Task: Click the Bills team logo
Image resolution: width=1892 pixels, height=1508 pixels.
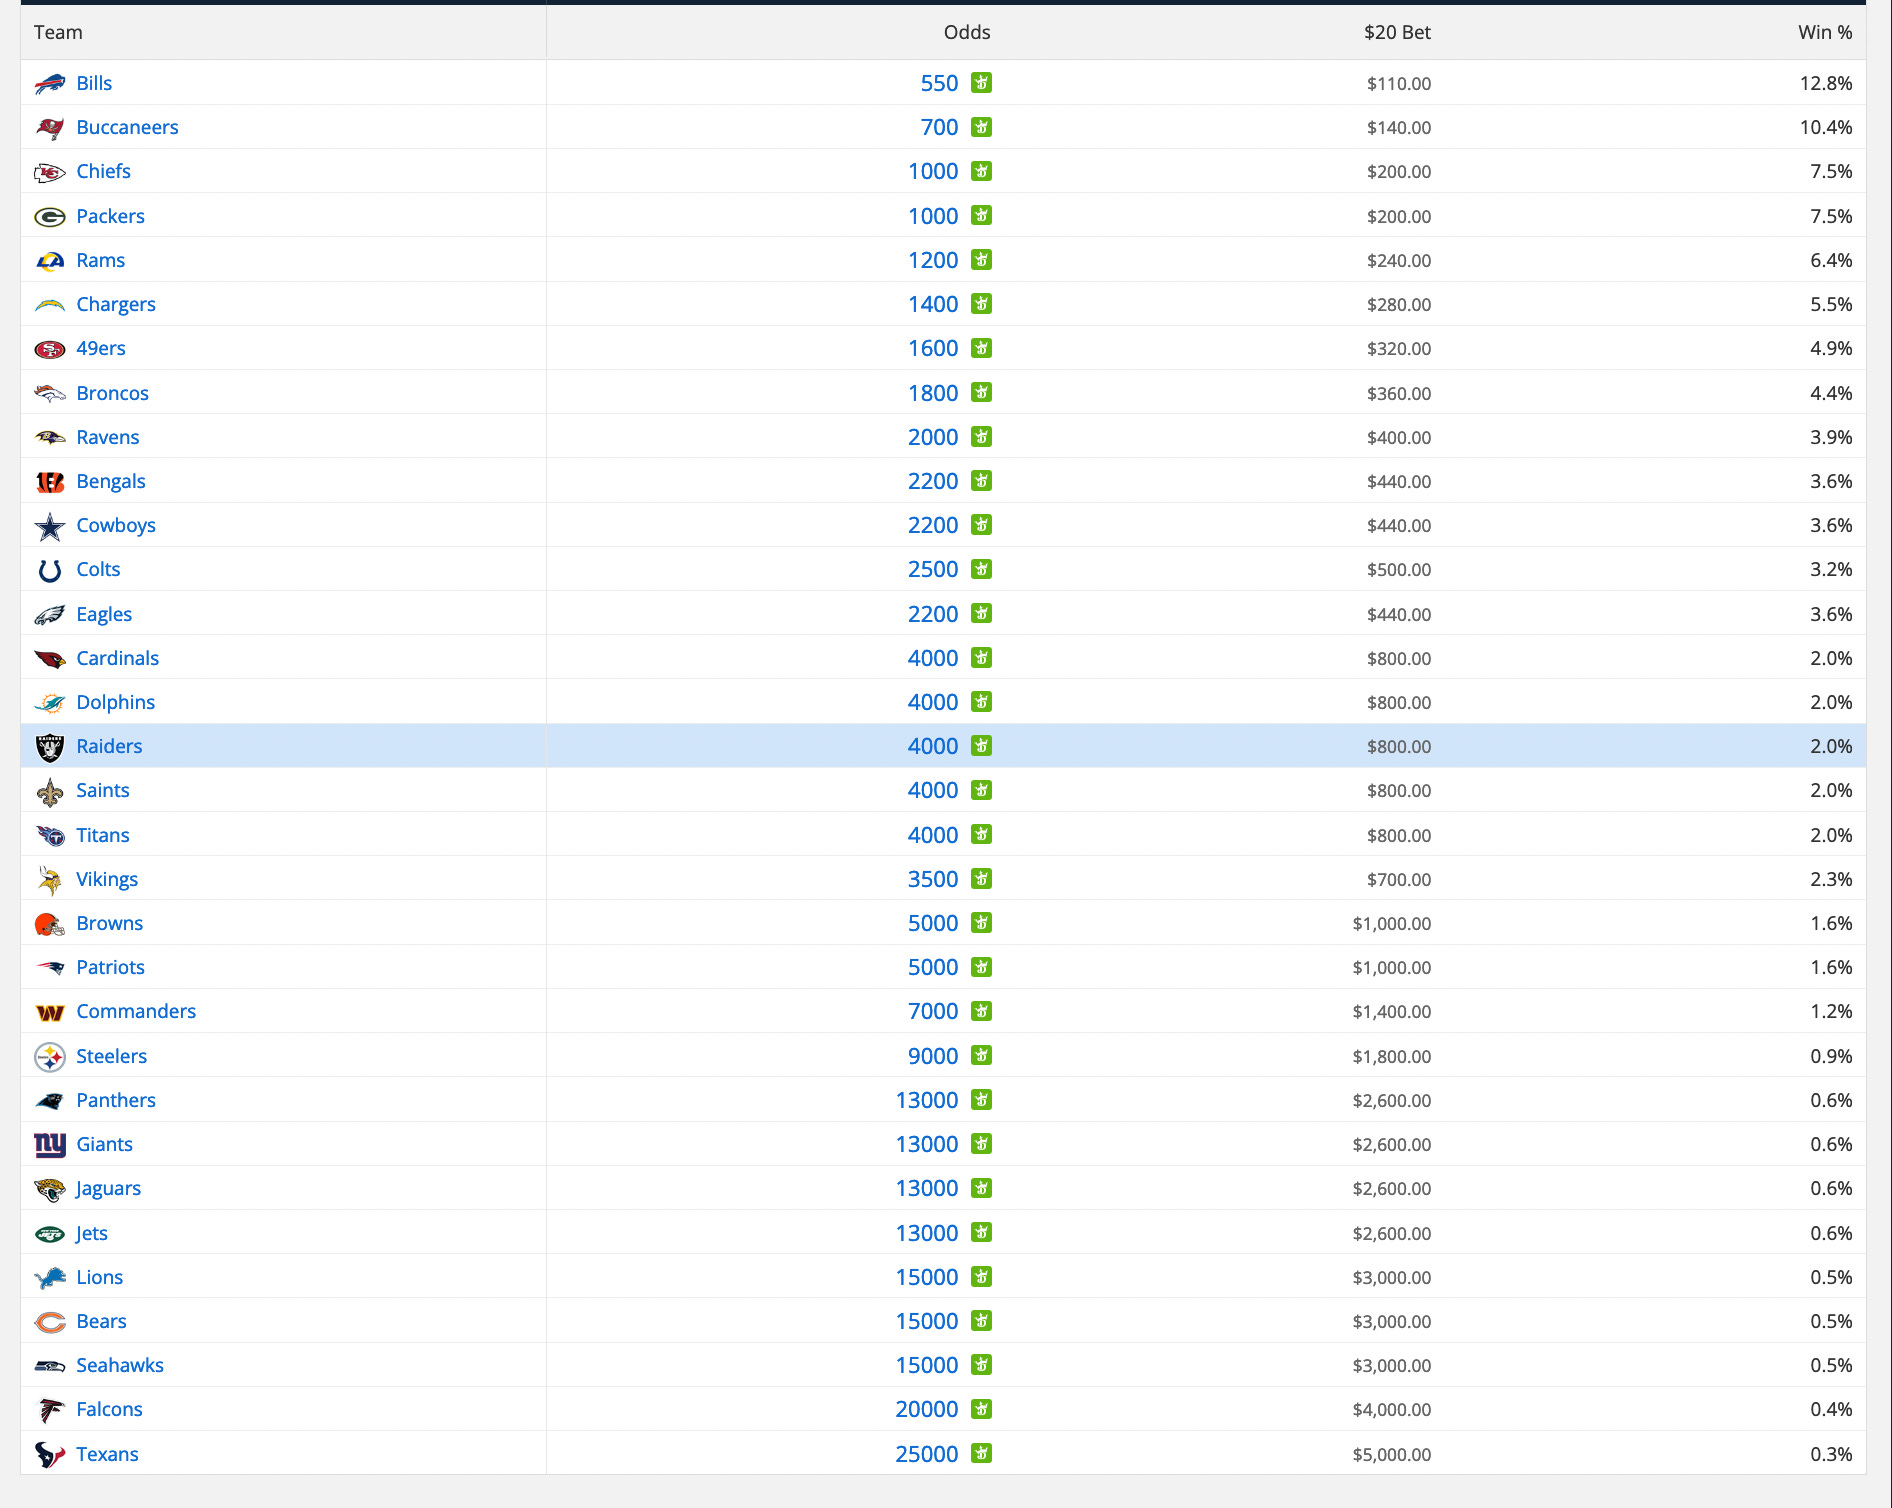Action: click(x=50, y=84)
